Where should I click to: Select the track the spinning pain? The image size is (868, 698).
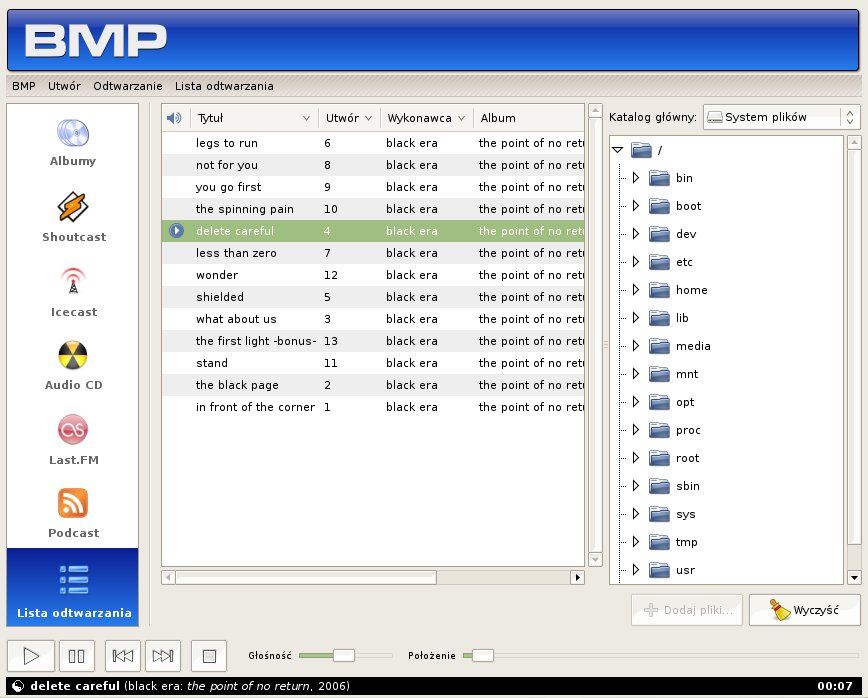[x=373, y=209]
